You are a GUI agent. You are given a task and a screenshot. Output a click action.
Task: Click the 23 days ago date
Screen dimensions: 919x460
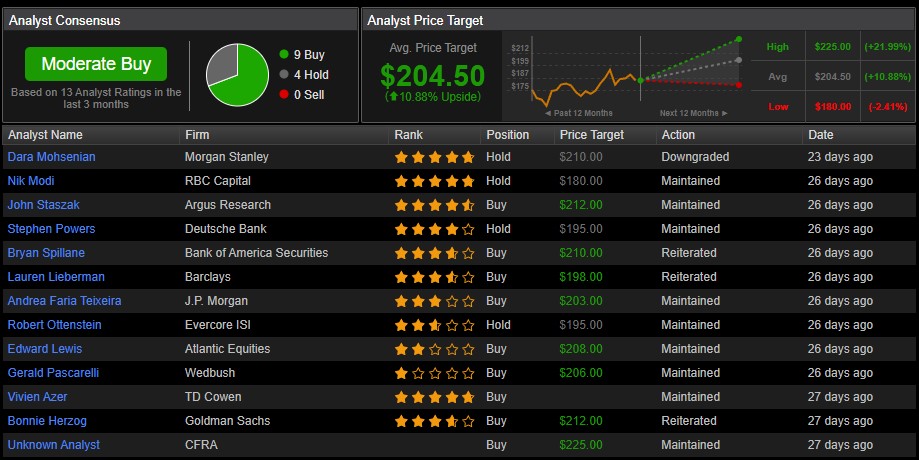(840, 157)
